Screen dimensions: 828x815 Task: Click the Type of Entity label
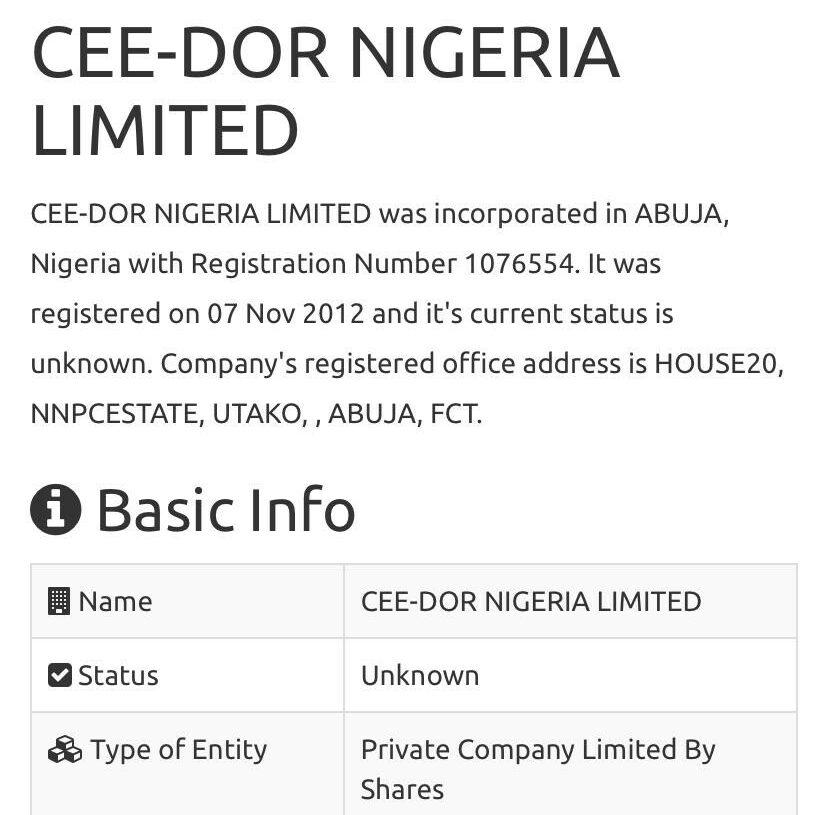click(x=179, y=750)
